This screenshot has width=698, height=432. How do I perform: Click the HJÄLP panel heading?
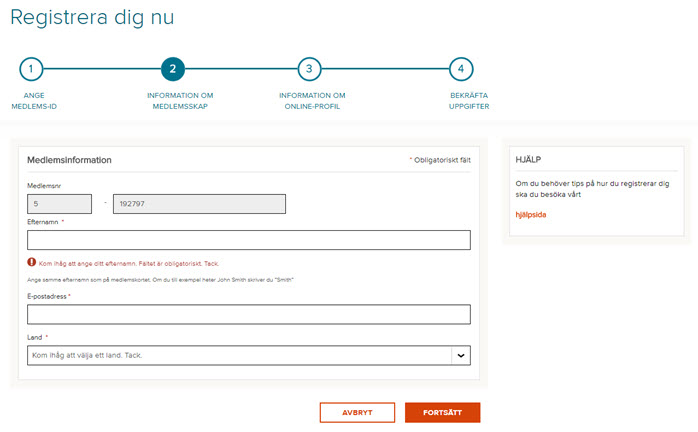(x=528, y=159)
